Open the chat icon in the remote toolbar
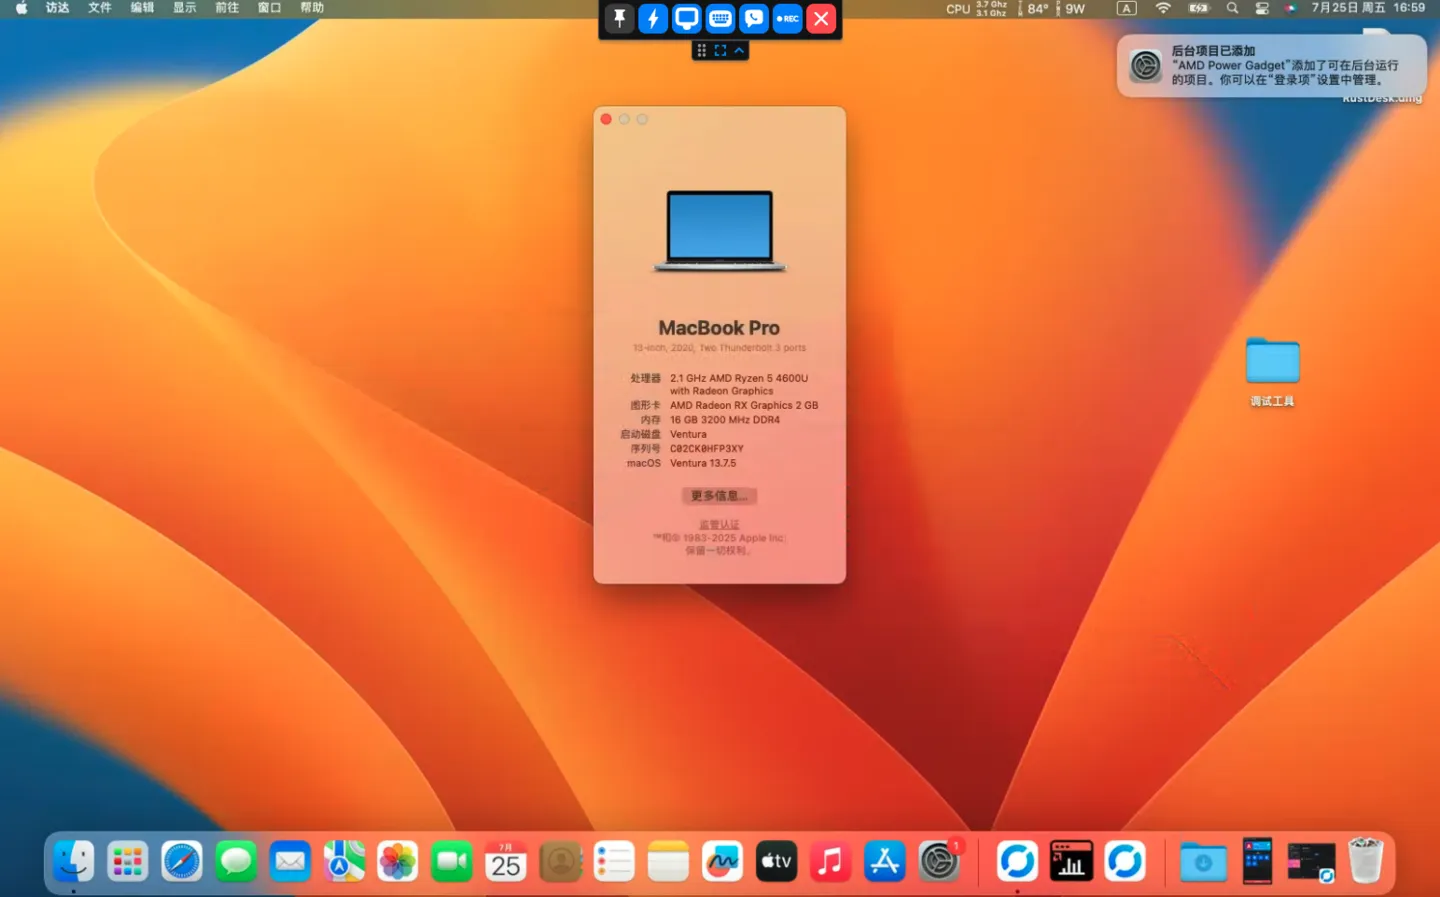1440x897 pixels. click(753, 19)
